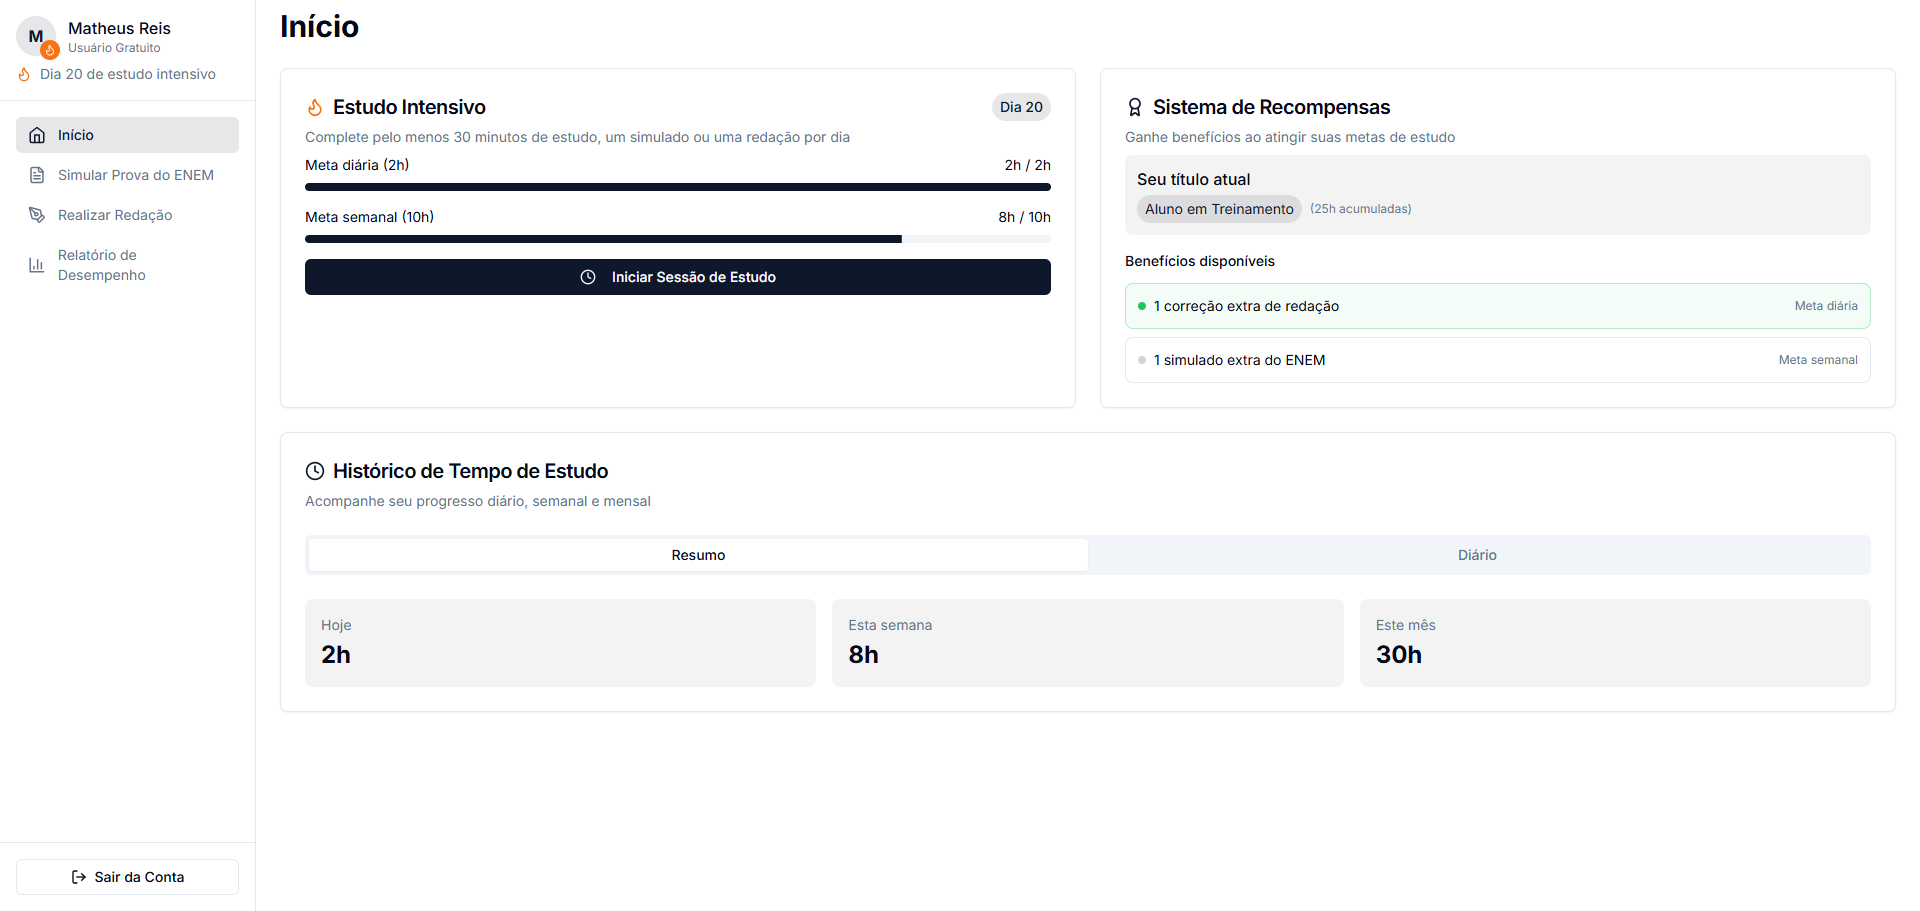Click the pen icon for Realizar Redação

pyautogui.click(x=37, y=215)
